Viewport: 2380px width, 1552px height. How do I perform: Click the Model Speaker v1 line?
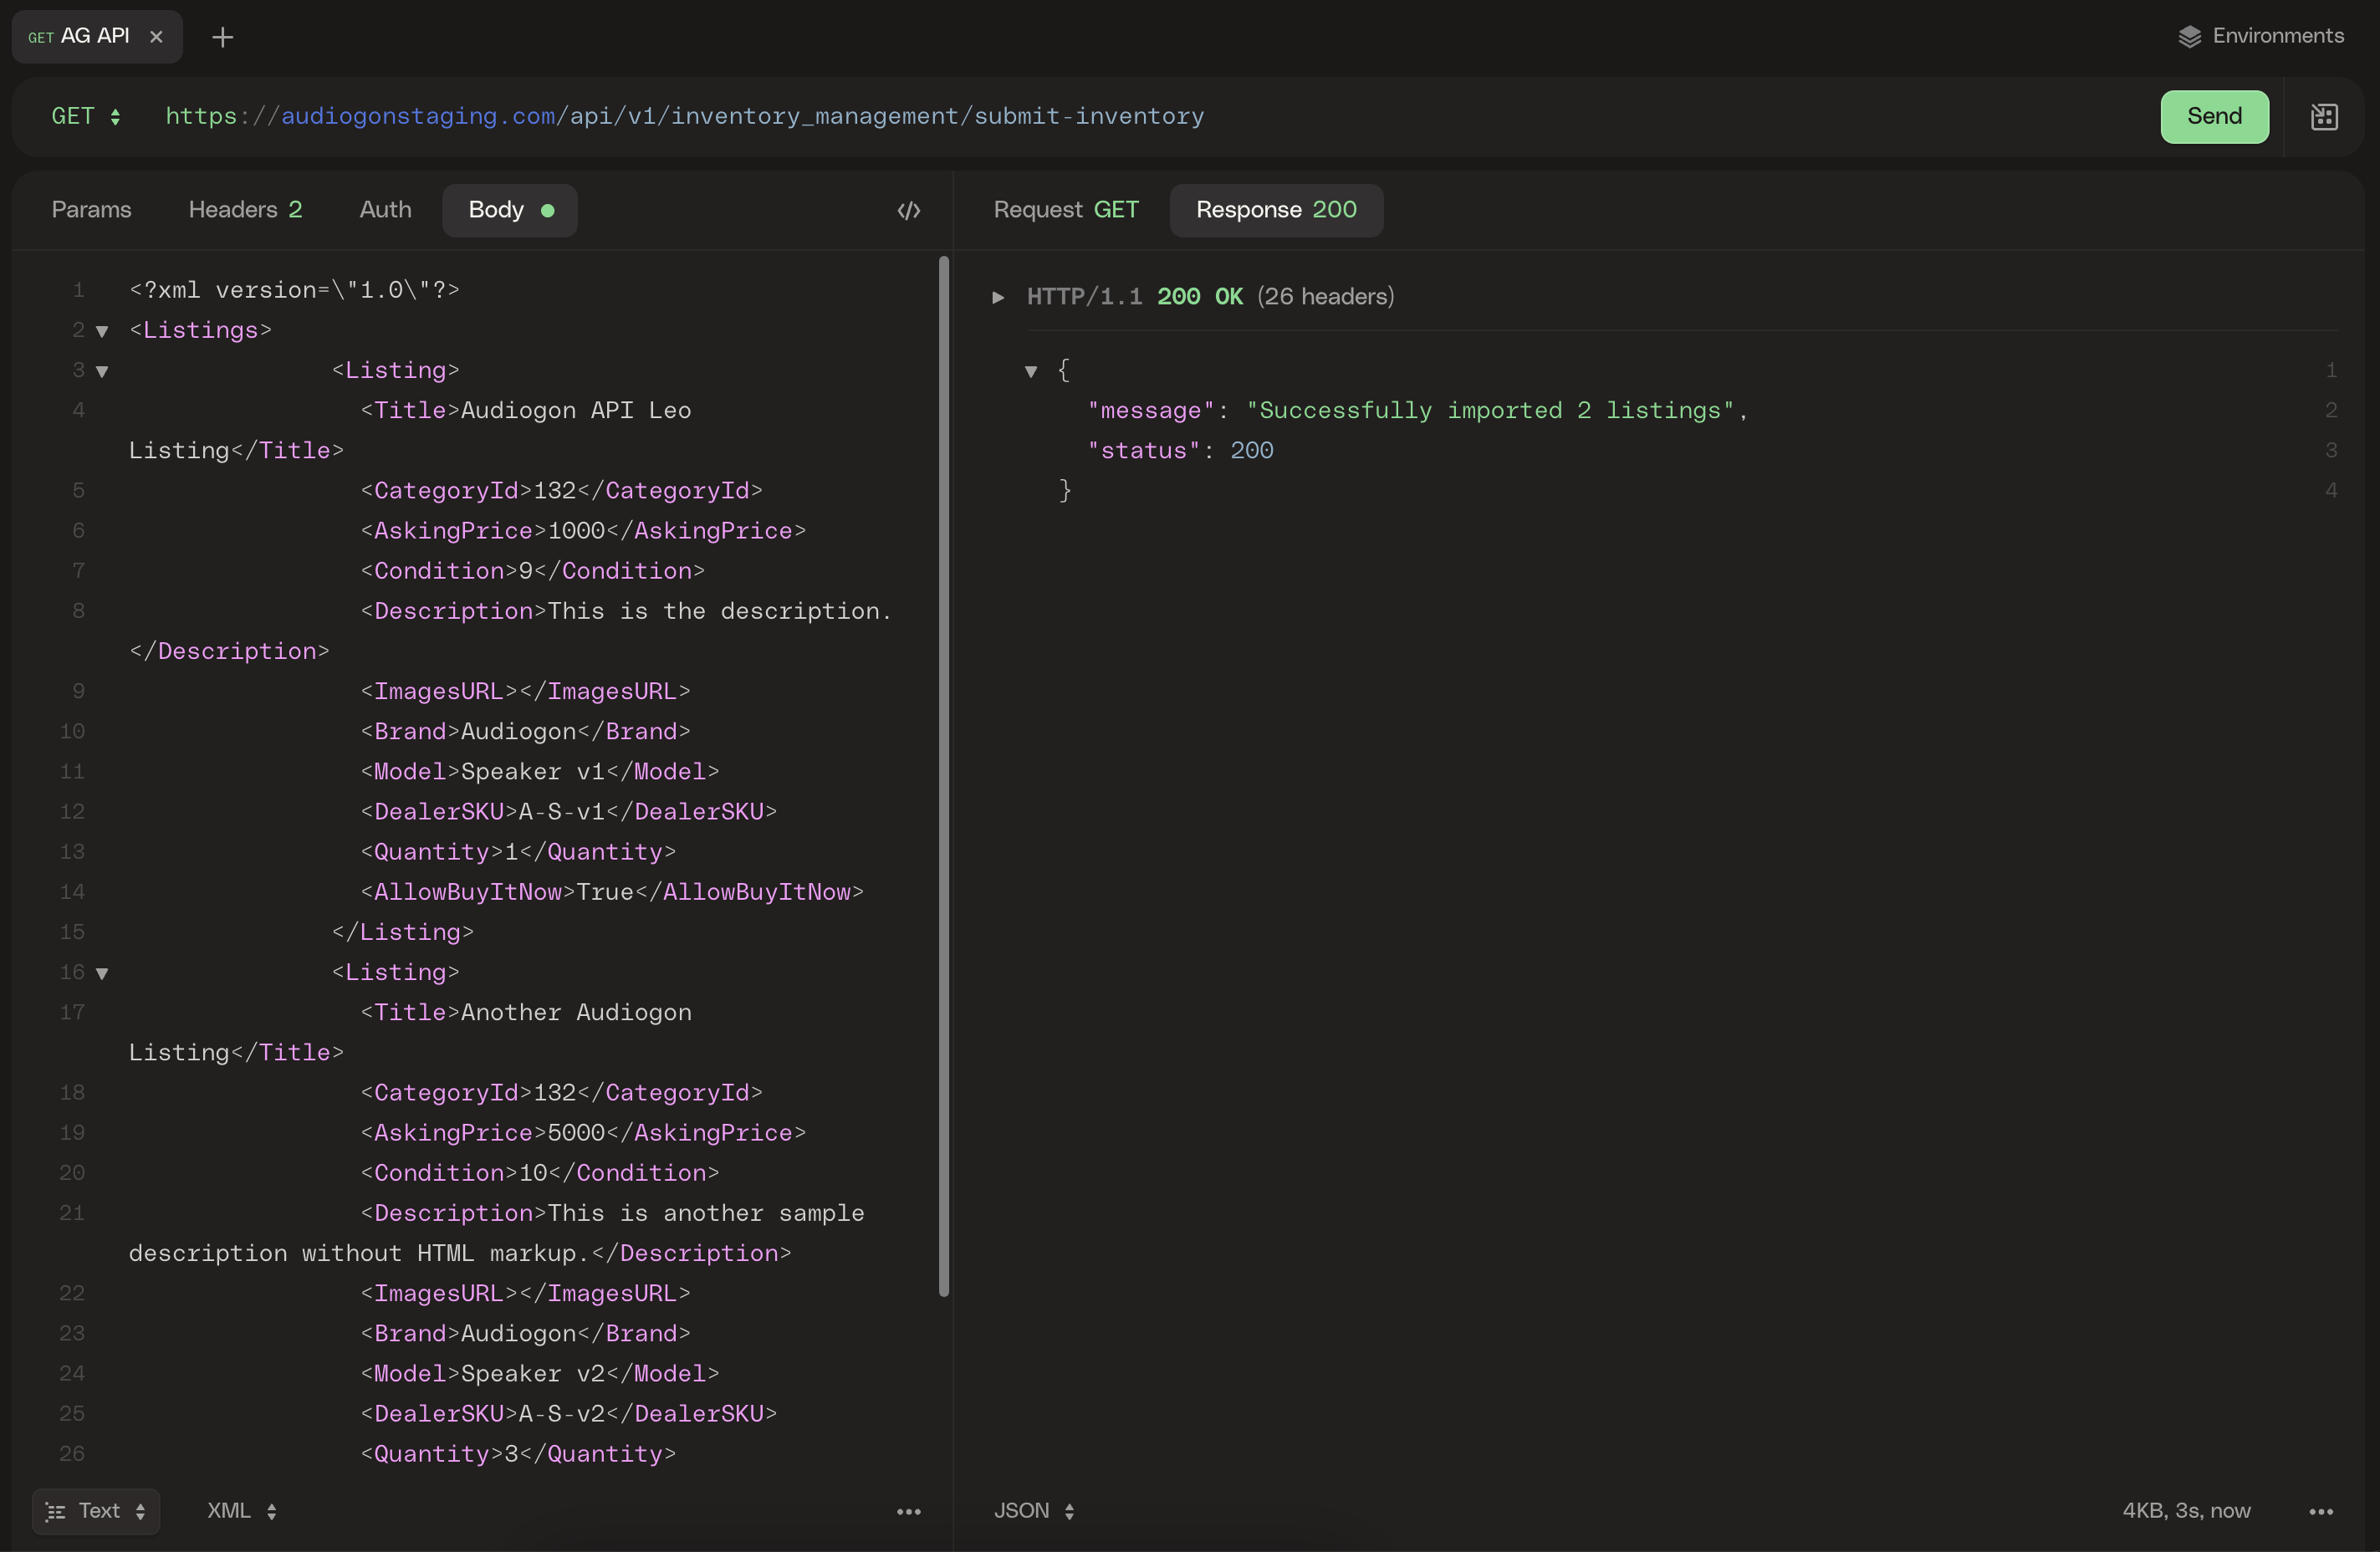click(x=539, y=771)
